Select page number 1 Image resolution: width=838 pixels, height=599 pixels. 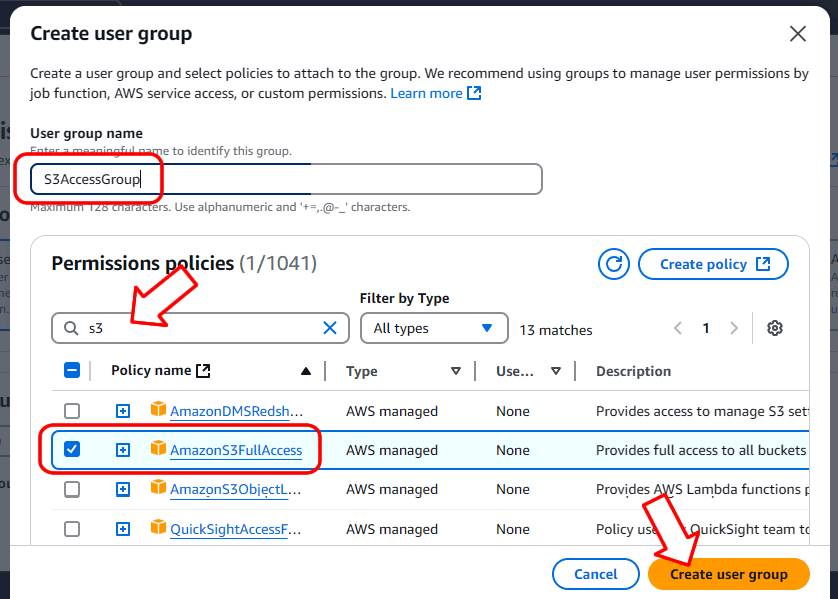pyautogui.click(x=705, y=328)
